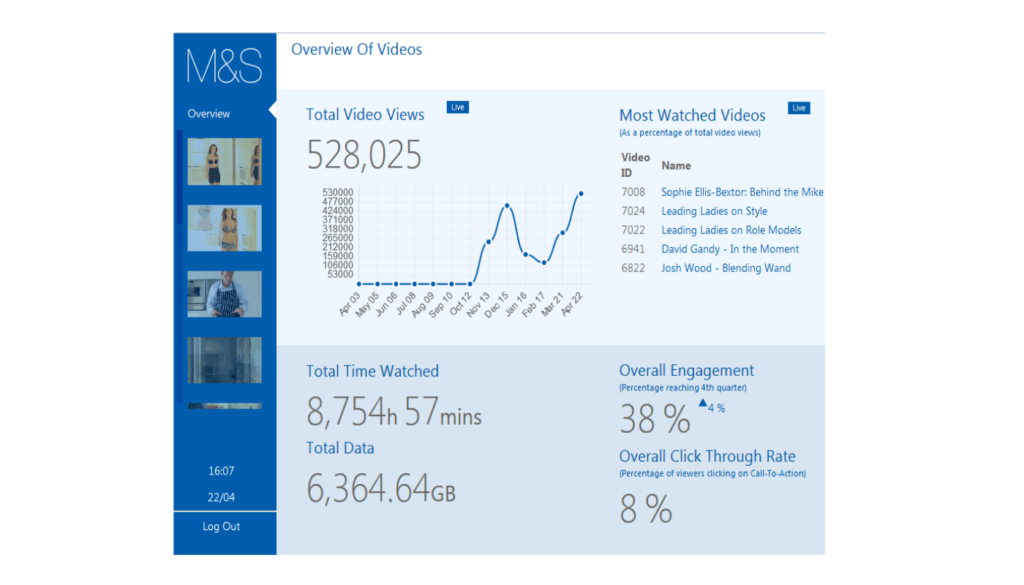Click the engagement up-arrow 4% indicator

[x=712, y=406]
